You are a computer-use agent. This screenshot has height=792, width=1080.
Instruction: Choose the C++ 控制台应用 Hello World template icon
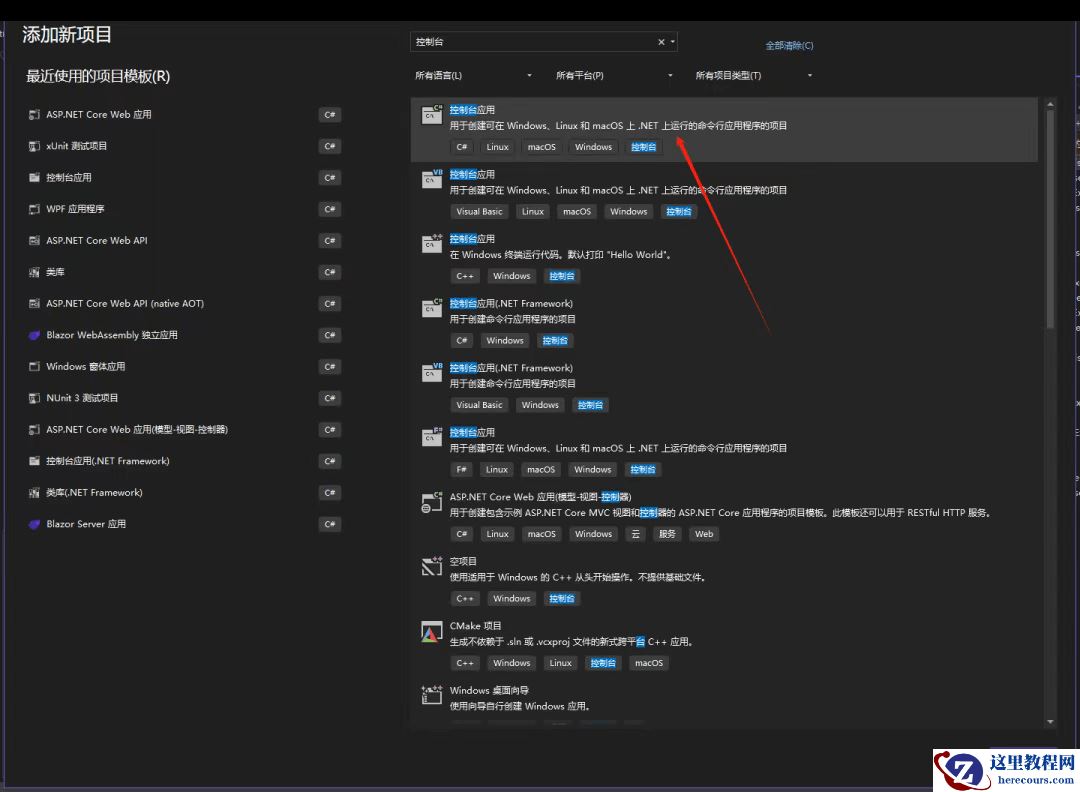pyautogui.click(x=432, y=242)
